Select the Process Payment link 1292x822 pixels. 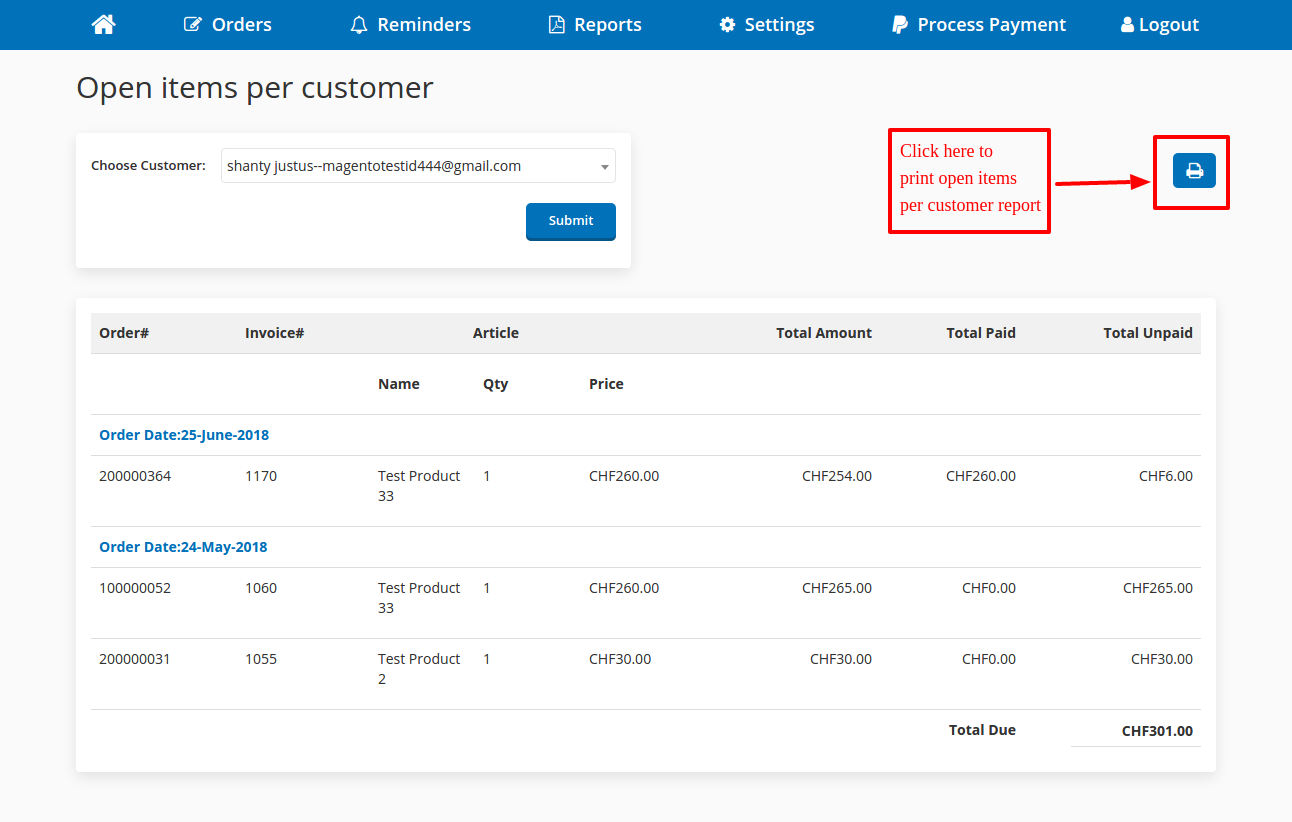(x=991, y=25)
